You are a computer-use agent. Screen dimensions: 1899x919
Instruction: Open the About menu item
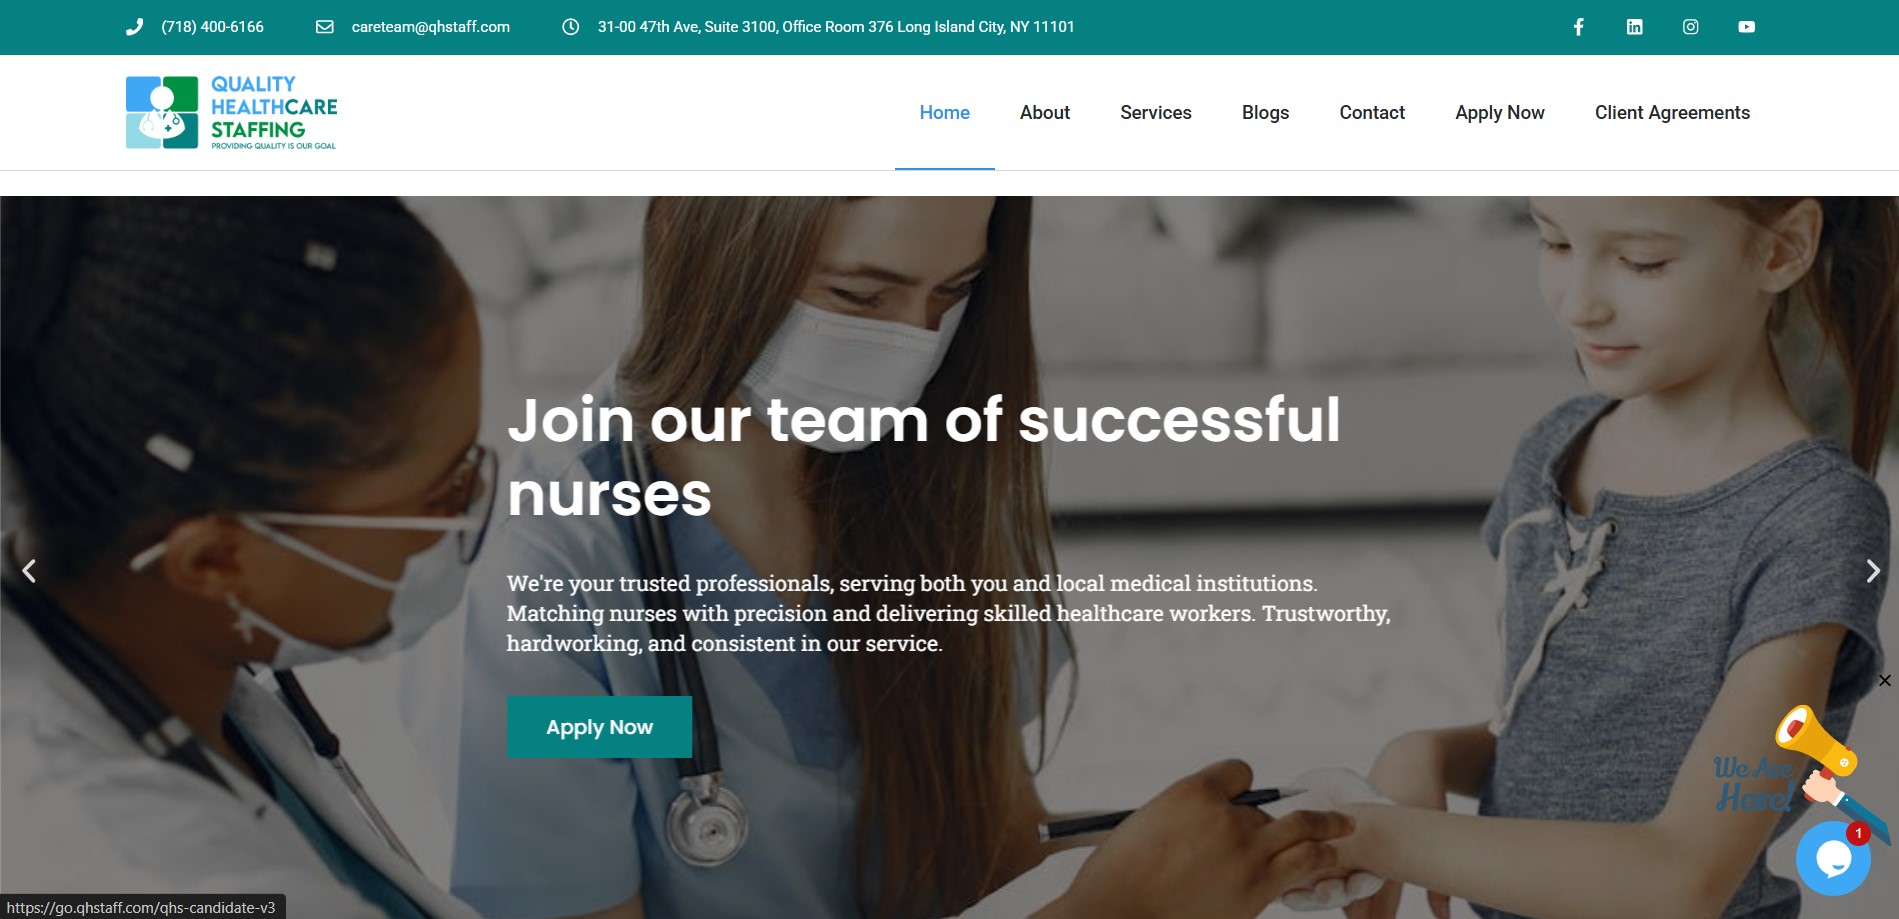point(1044,113)
